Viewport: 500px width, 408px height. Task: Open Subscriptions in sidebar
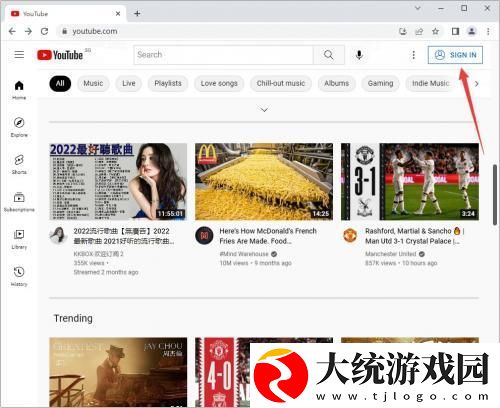[19, 202]
